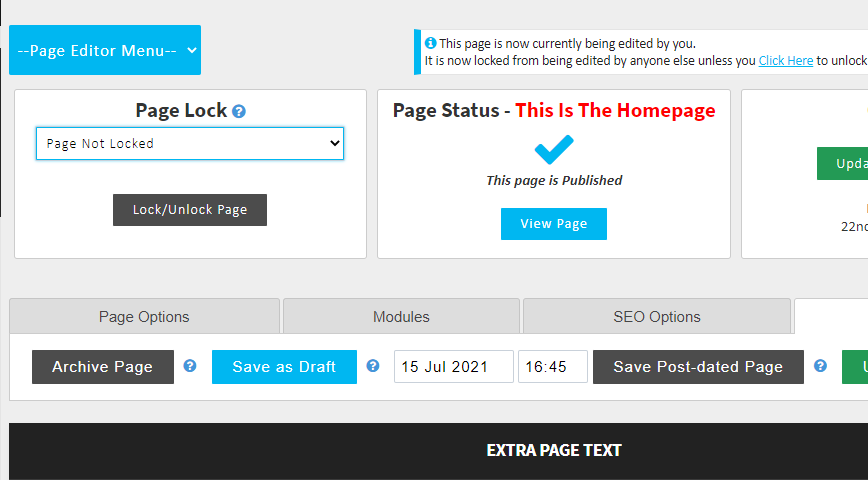The width and height of the screenshot is (868, 480).
Task: Click the info icon in the notice
Action: tap(430, 43)
